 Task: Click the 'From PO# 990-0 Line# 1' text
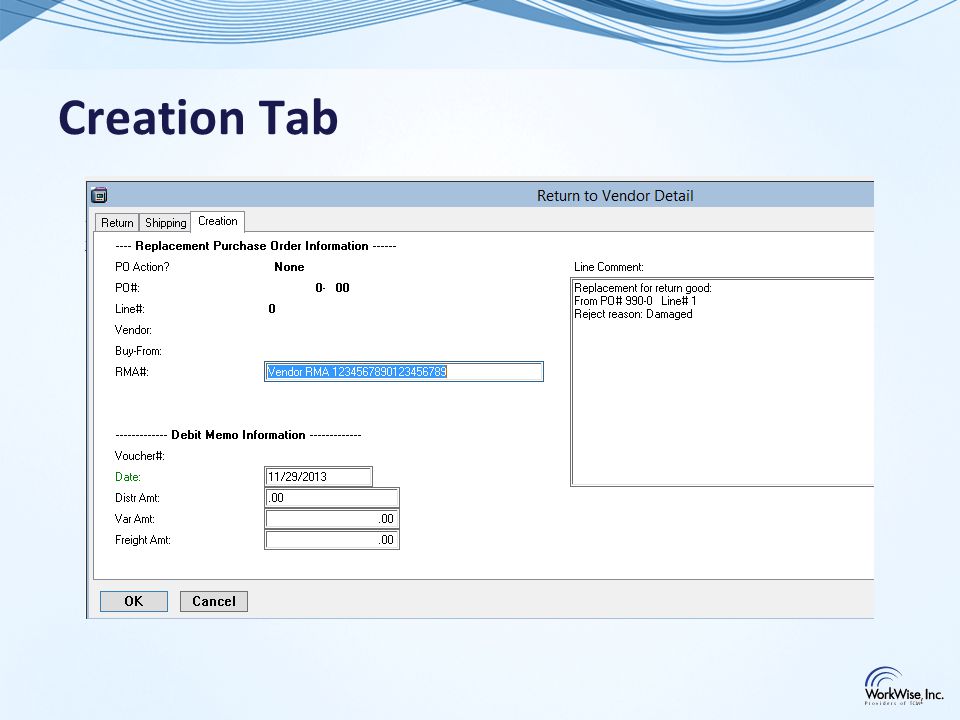click(635, 301)
